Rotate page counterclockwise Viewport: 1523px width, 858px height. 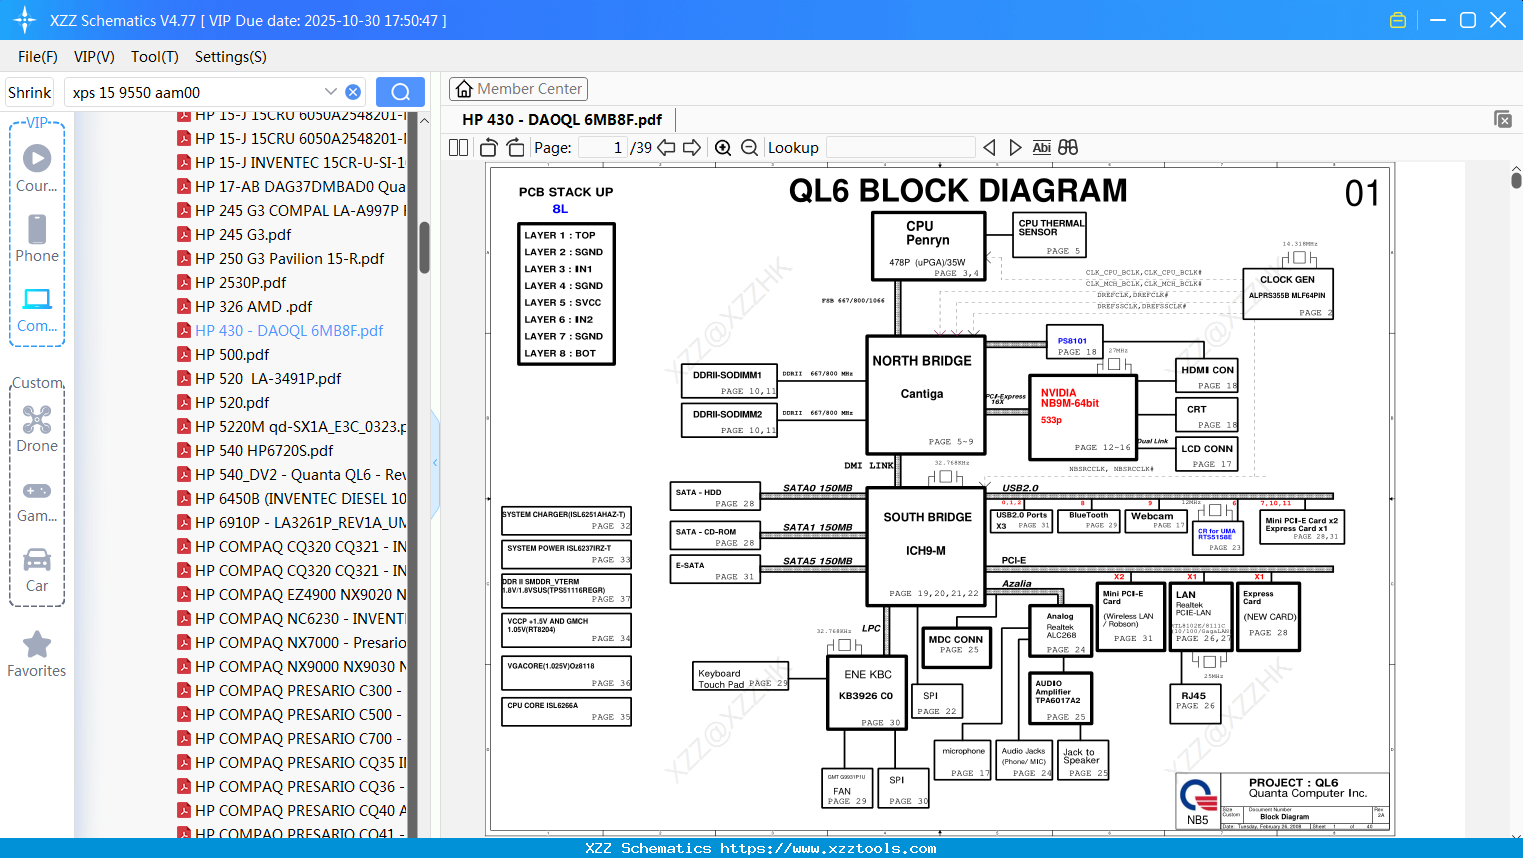489,148
